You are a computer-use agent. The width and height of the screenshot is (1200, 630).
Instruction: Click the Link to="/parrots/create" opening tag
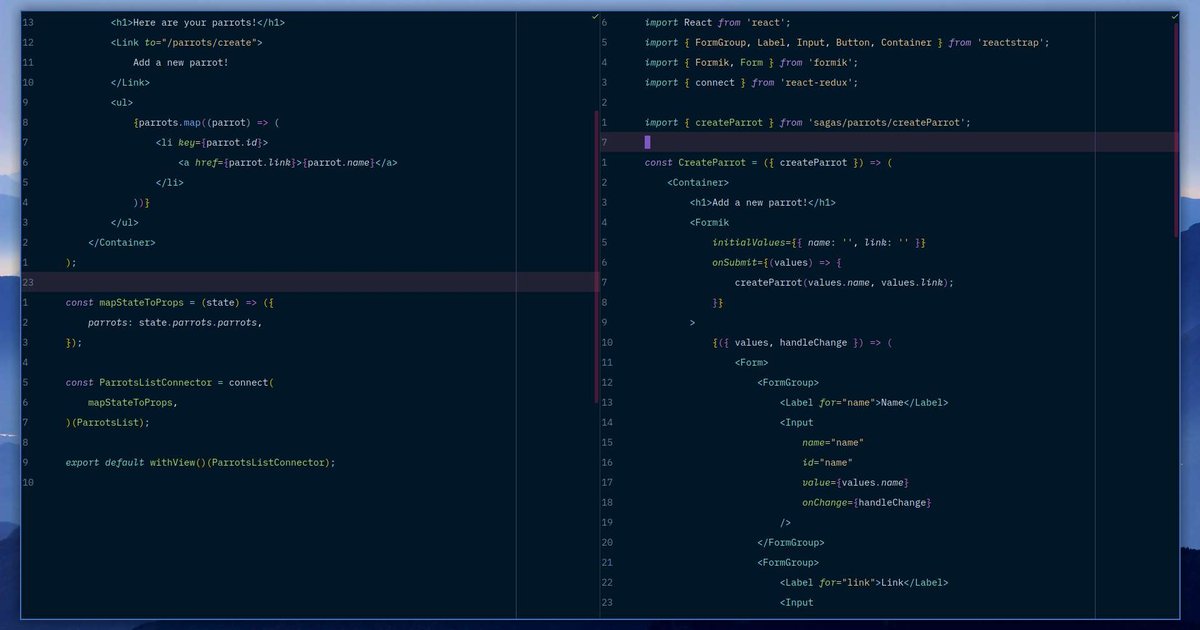point(187,42)
